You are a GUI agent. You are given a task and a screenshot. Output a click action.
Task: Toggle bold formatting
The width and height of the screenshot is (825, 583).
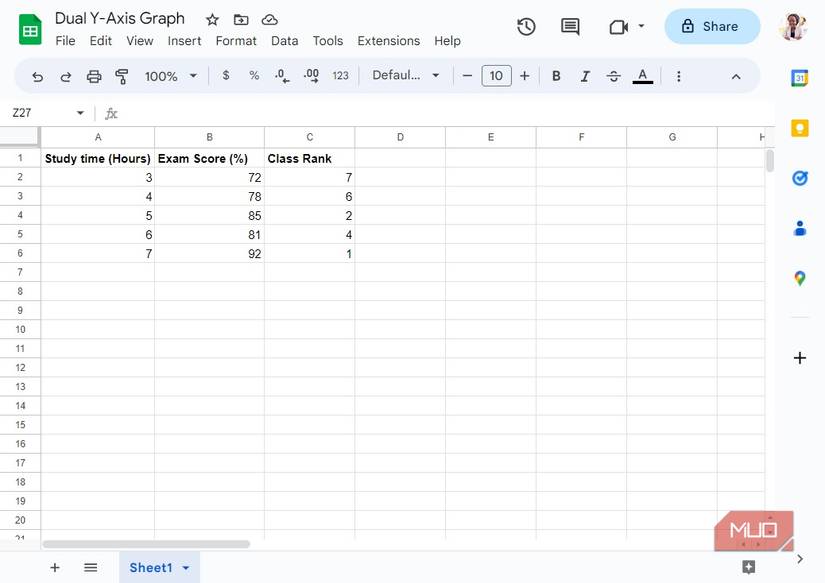[x=556, y=76]
